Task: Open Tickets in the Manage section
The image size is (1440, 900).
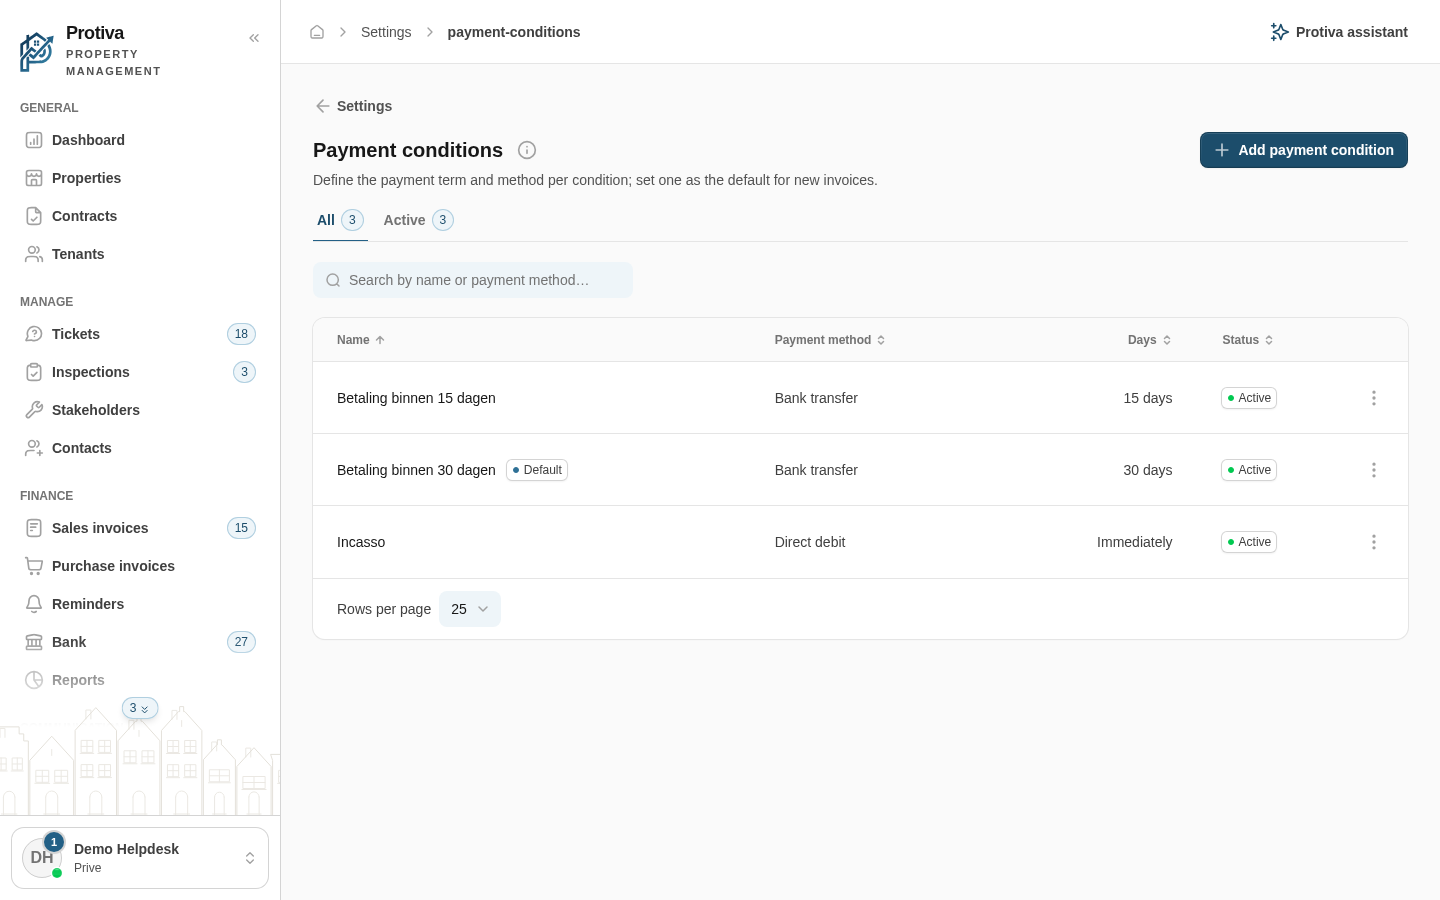Action: pos(140,334)
